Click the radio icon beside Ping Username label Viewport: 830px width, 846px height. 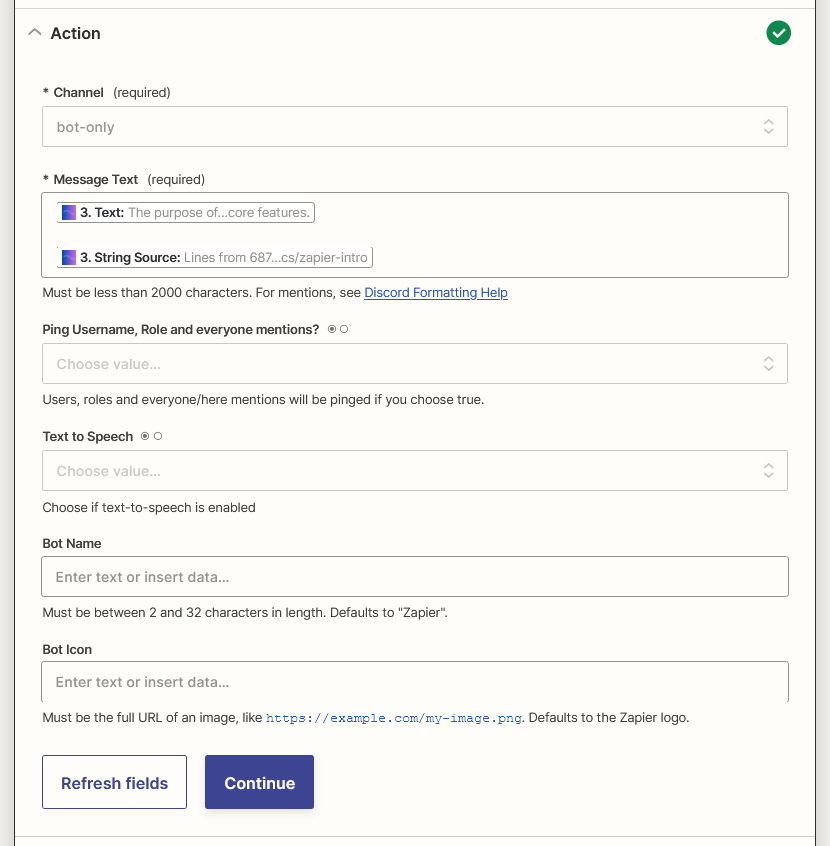(338, 329)
